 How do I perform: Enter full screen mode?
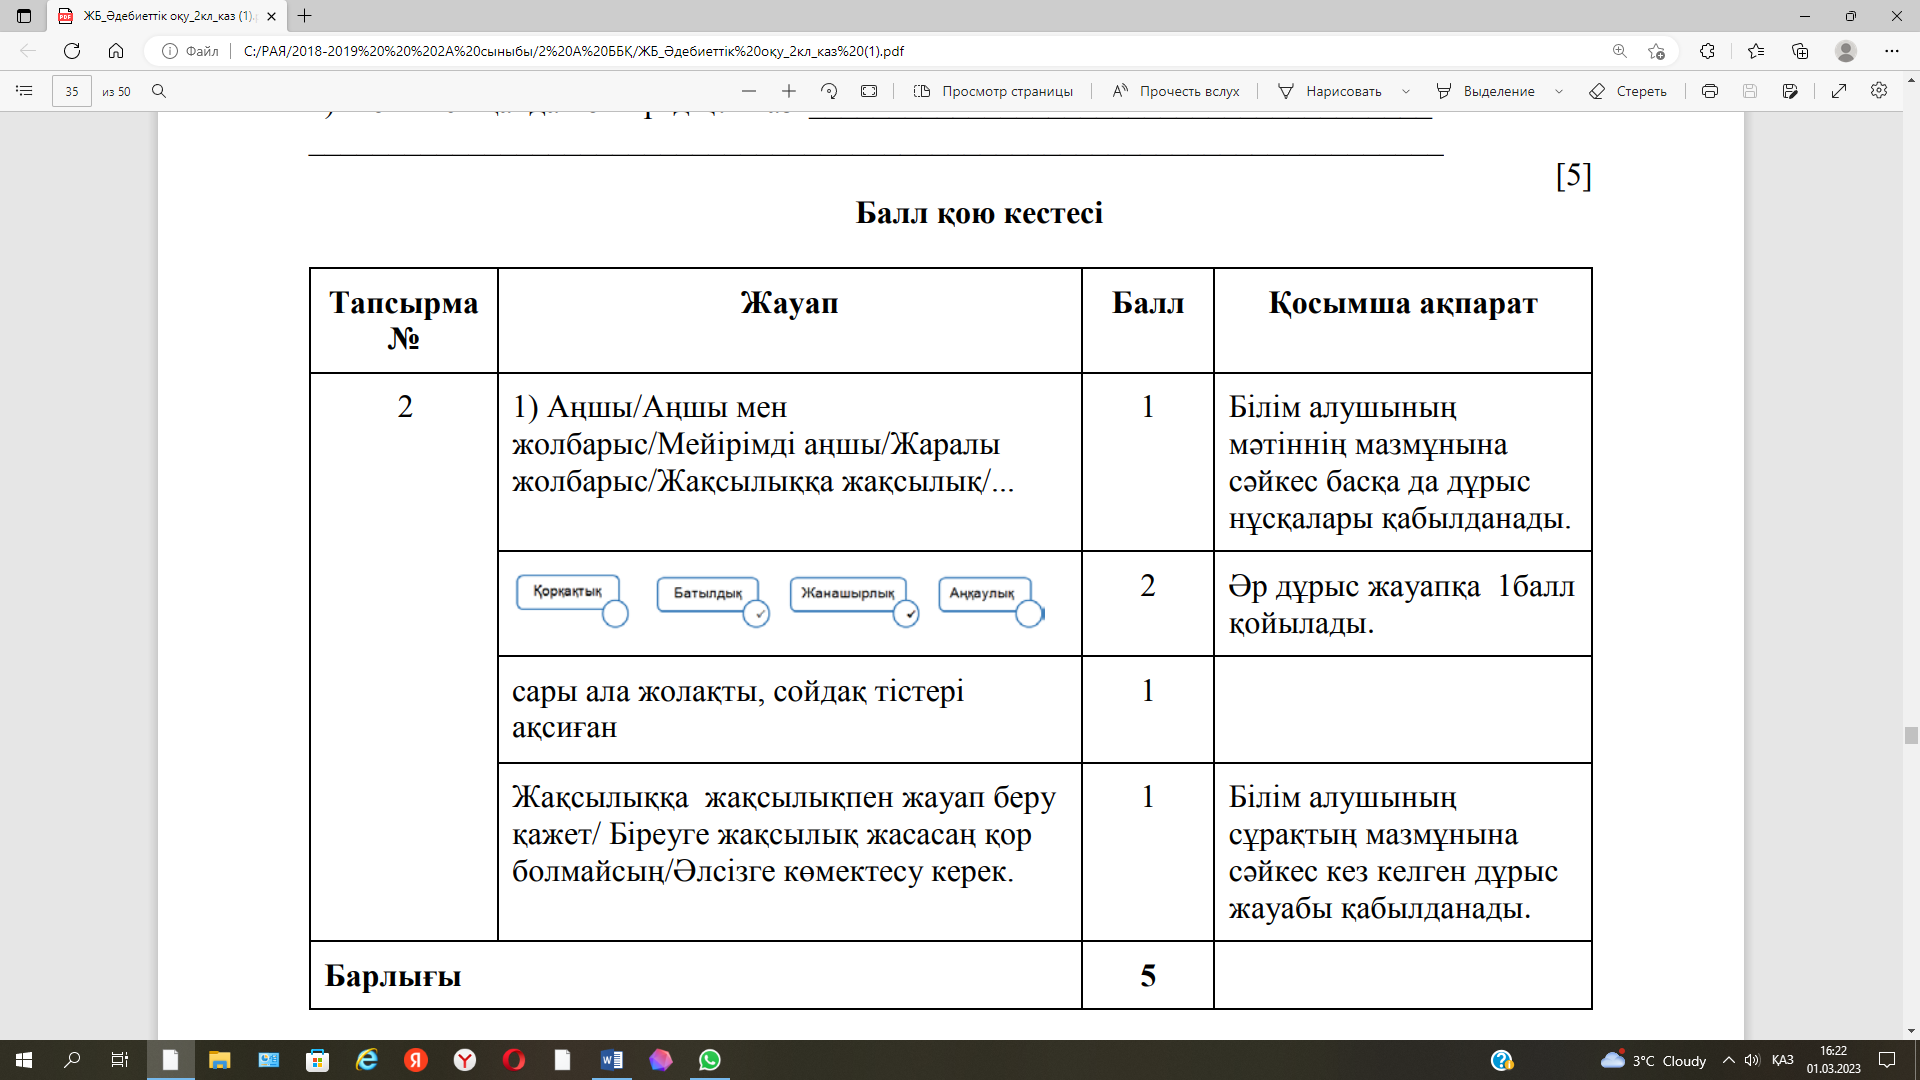click(1839, 91)
